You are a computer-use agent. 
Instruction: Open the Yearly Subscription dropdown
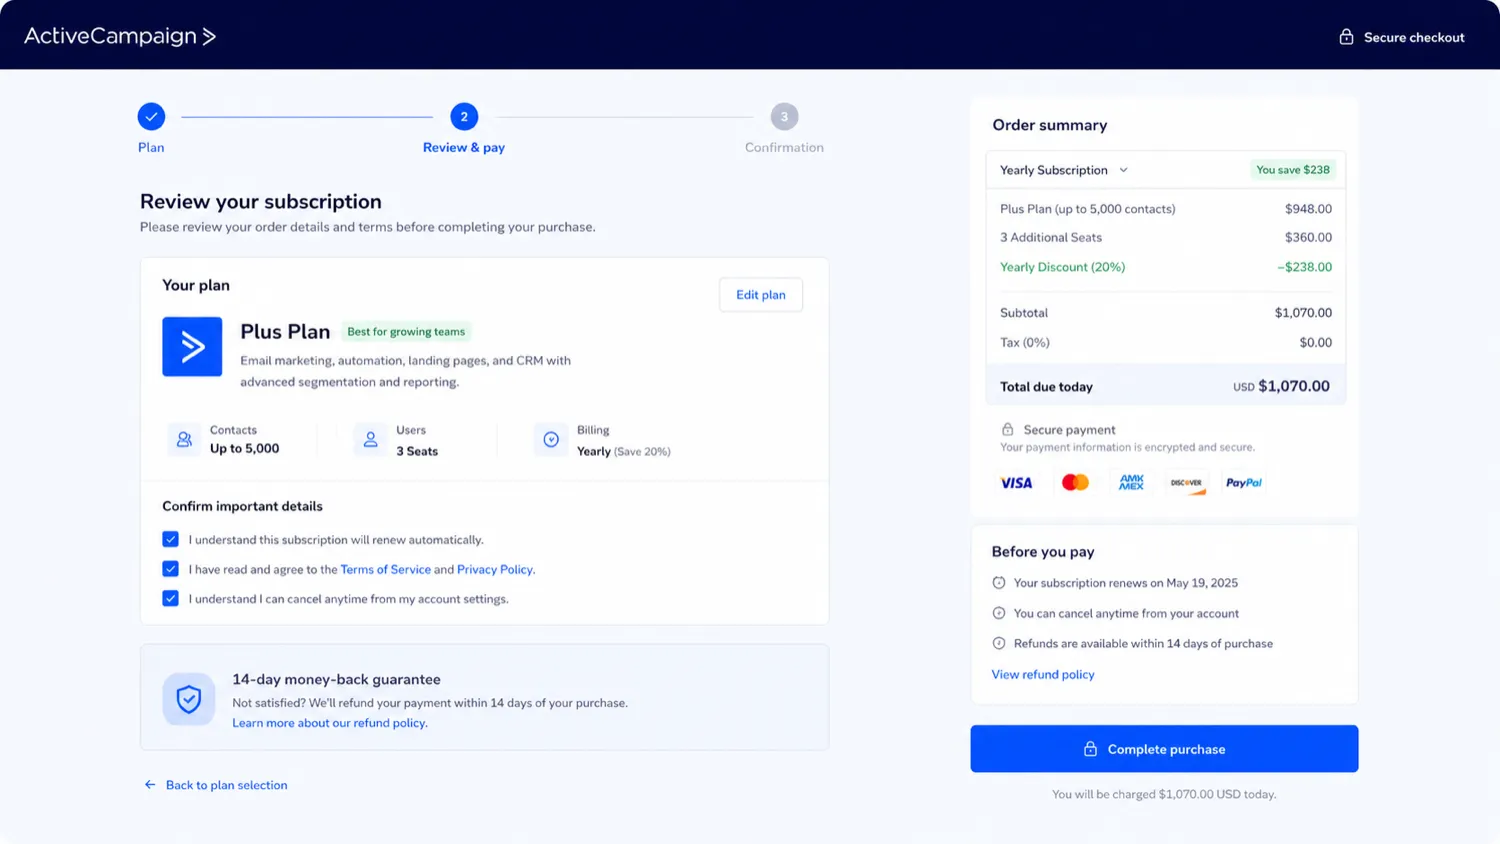pos(1064,170)
